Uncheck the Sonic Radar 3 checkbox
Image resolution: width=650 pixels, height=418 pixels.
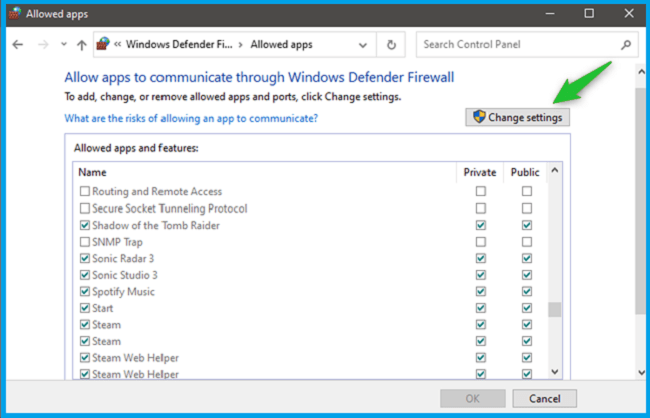(85, 258)
